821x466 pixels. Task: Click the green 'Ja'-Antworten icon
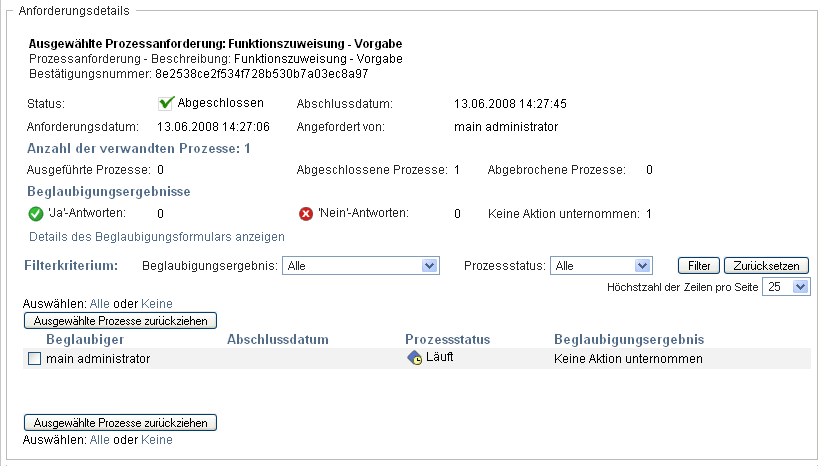(x=37, y=213)
